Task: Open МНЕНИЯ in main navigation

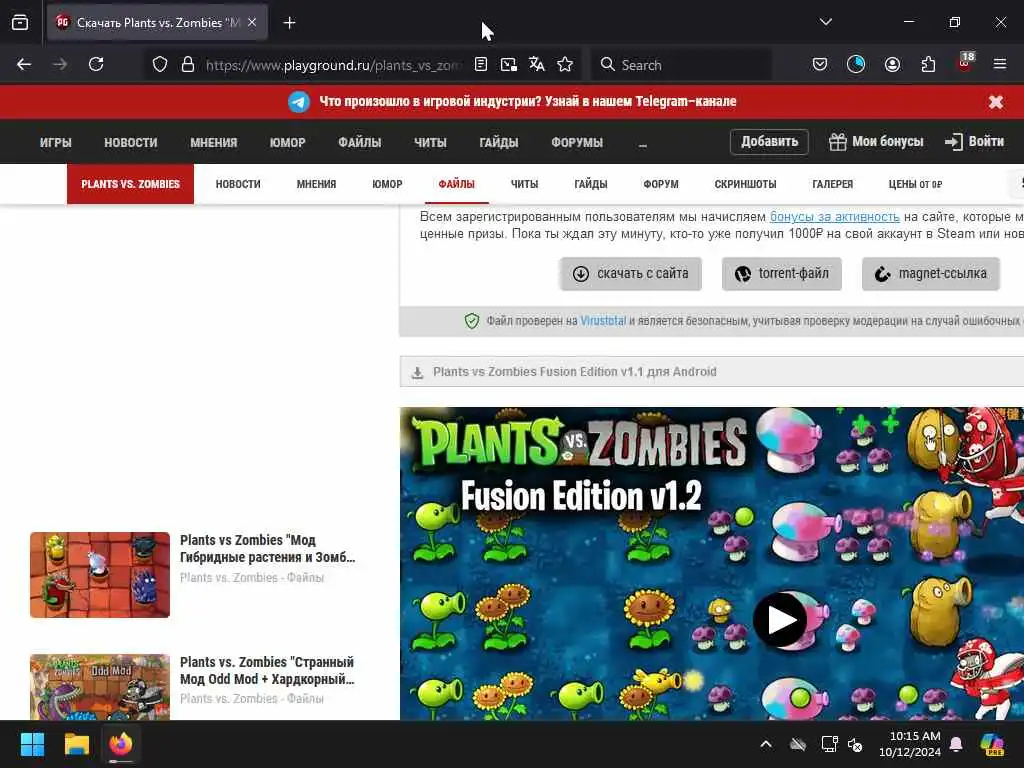Action: click(214, 142)
